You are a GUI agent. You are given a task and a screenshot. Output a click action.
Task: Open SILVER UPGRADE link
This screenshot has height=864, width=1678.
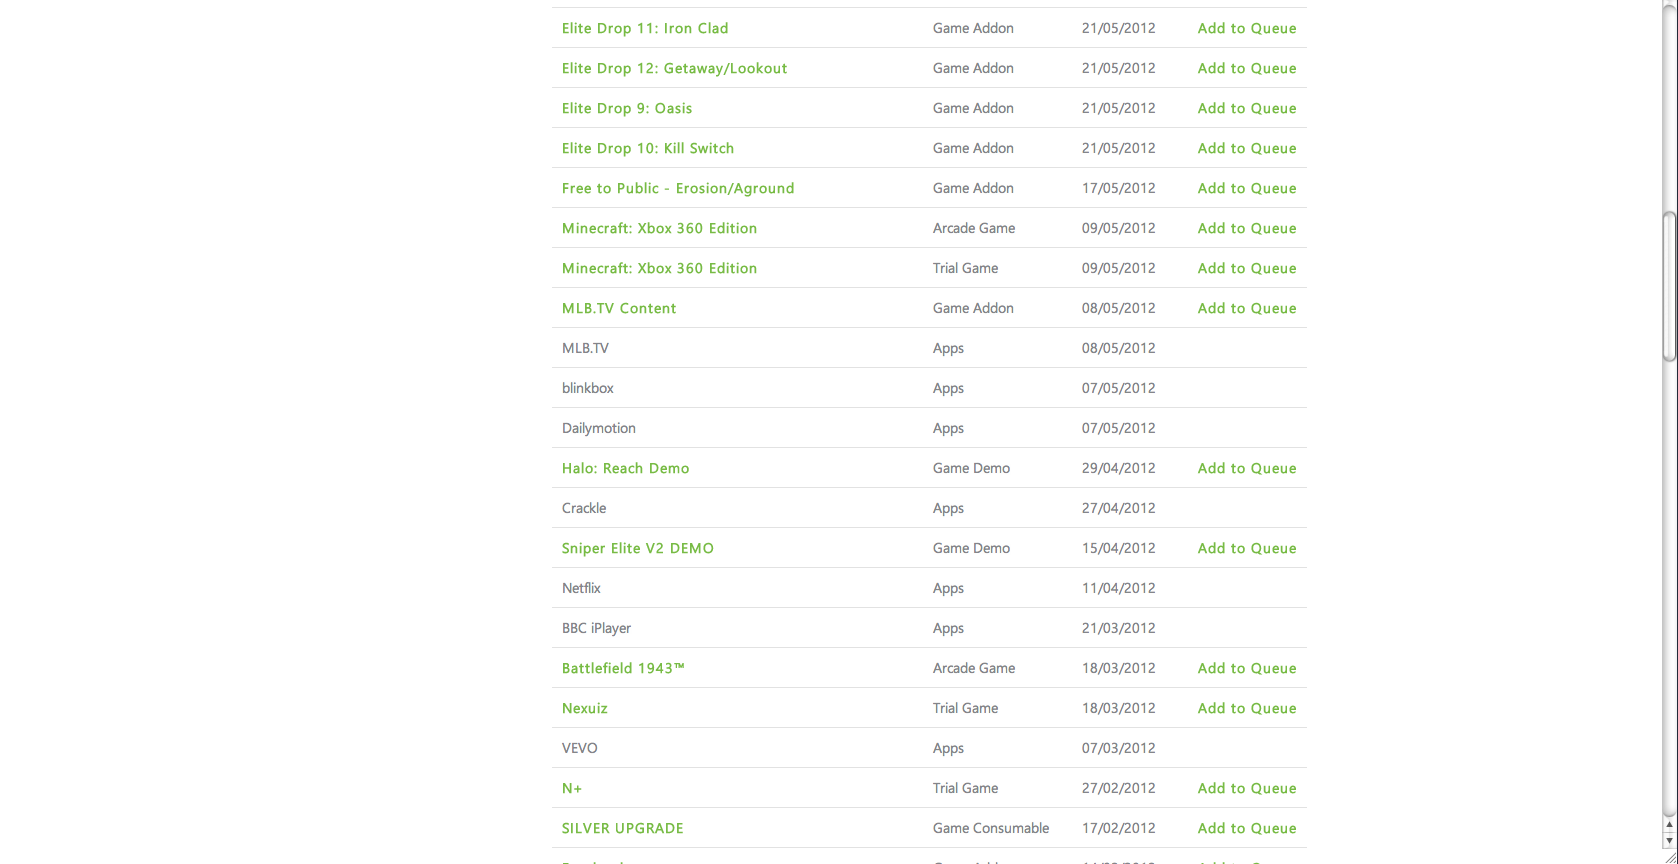click(623, 828)
